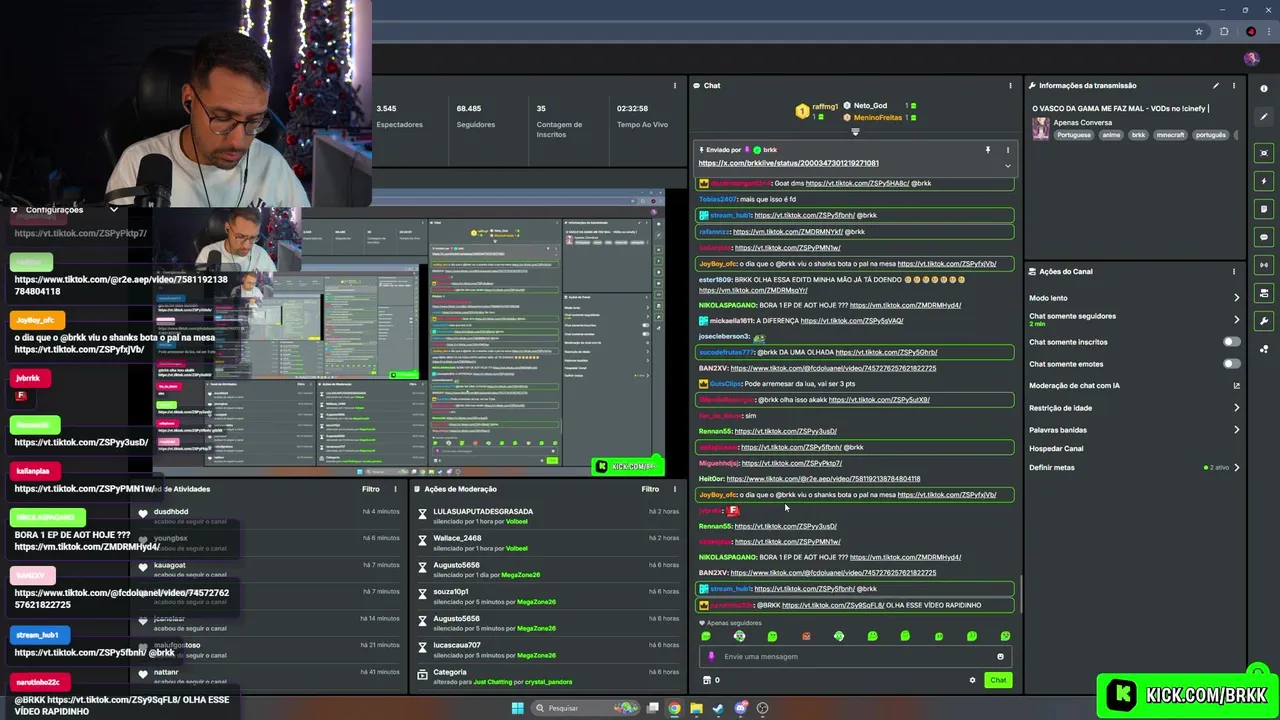
Task: Open Informações da transmissão three-dot menu
Action: pyautogui.click(x=1234, y=86)
